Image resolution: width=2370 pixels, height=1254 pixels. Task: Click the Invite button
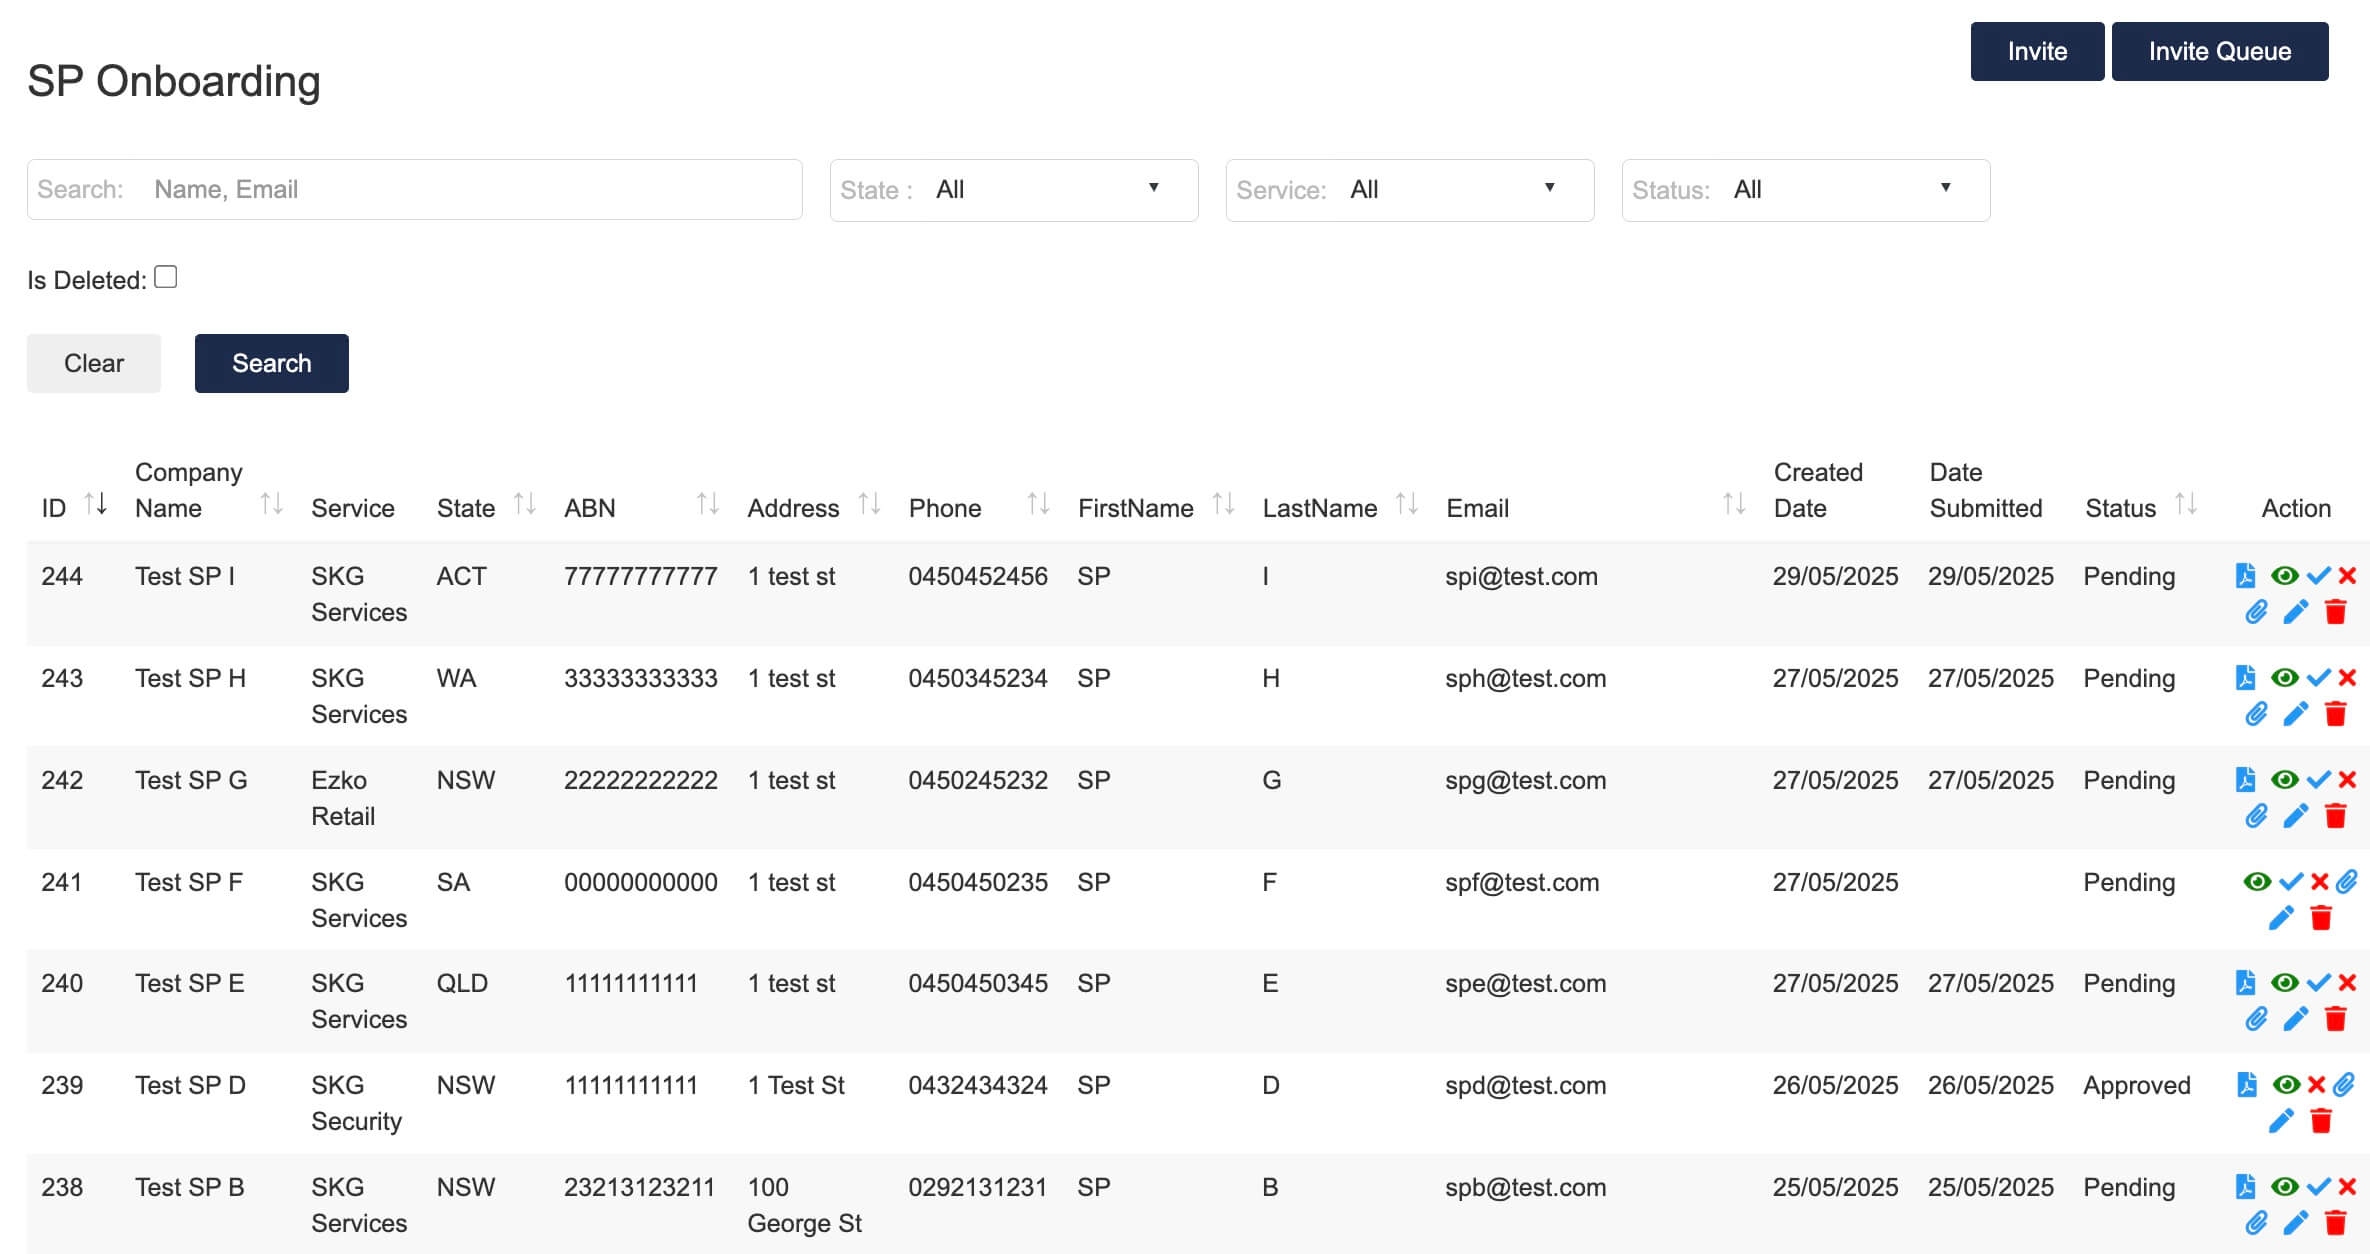pyautogui.click(x=2037, y=51)
